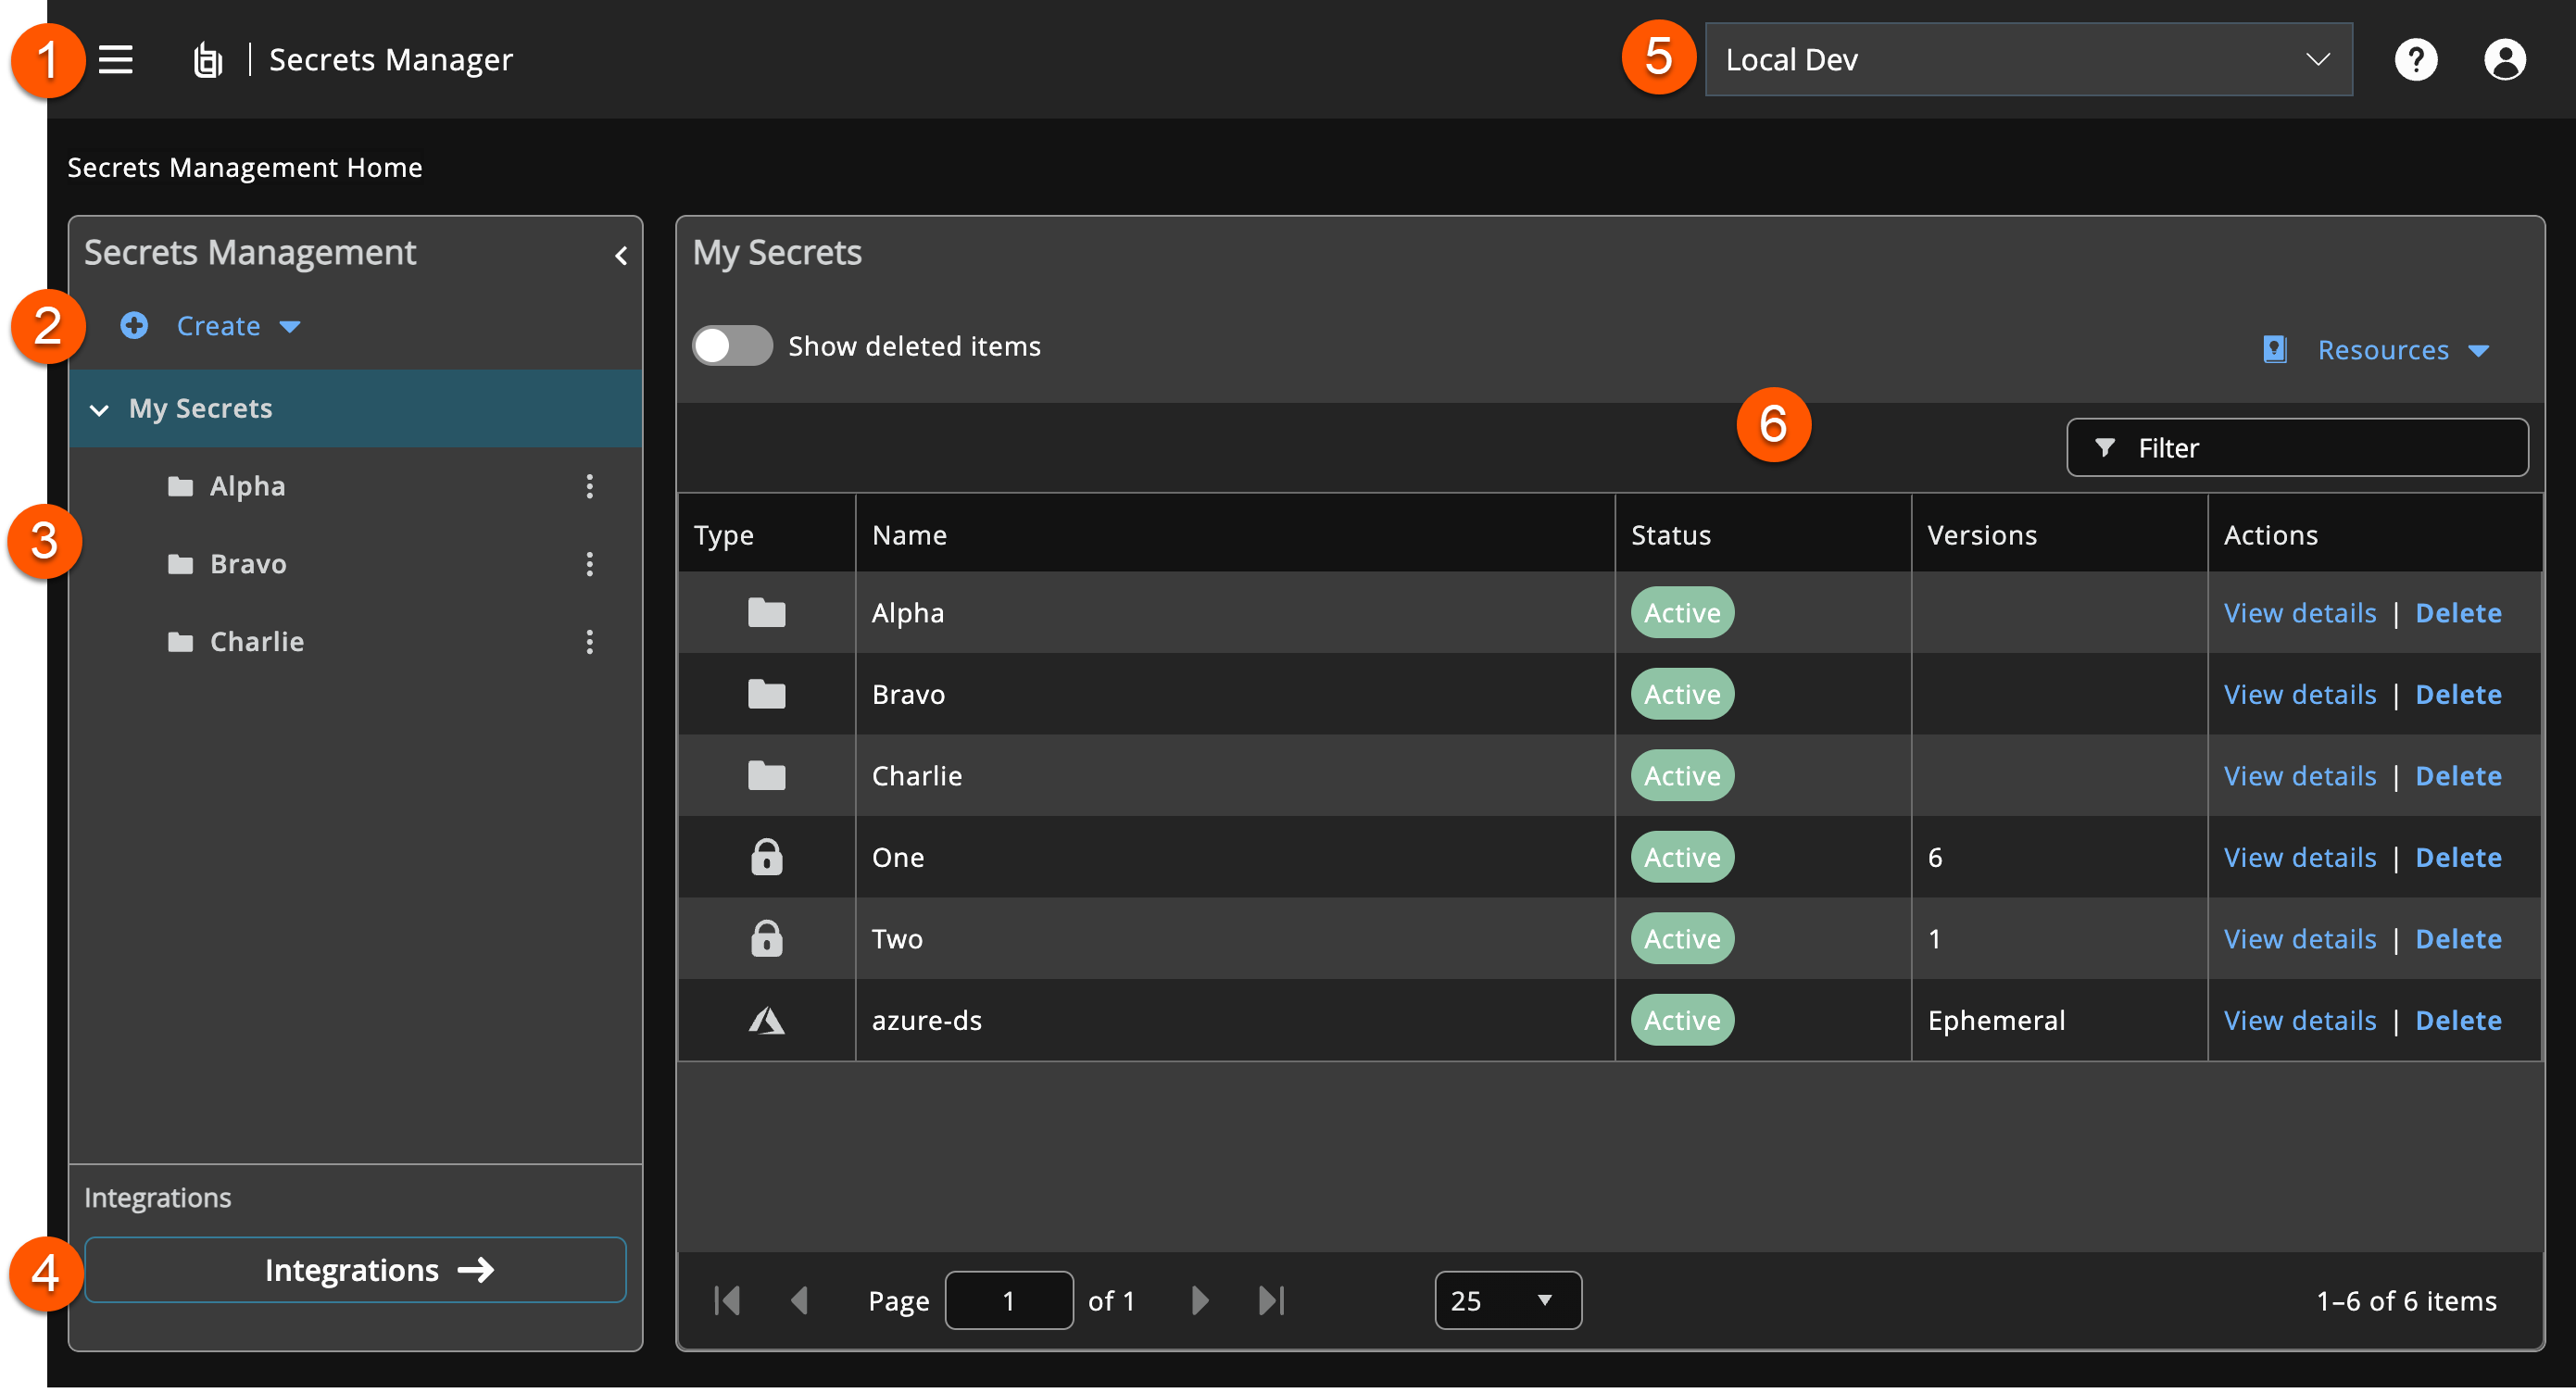Click the Name column header
Image resolution: width=2576 pixels, height=1393 pixels.
1234,534
